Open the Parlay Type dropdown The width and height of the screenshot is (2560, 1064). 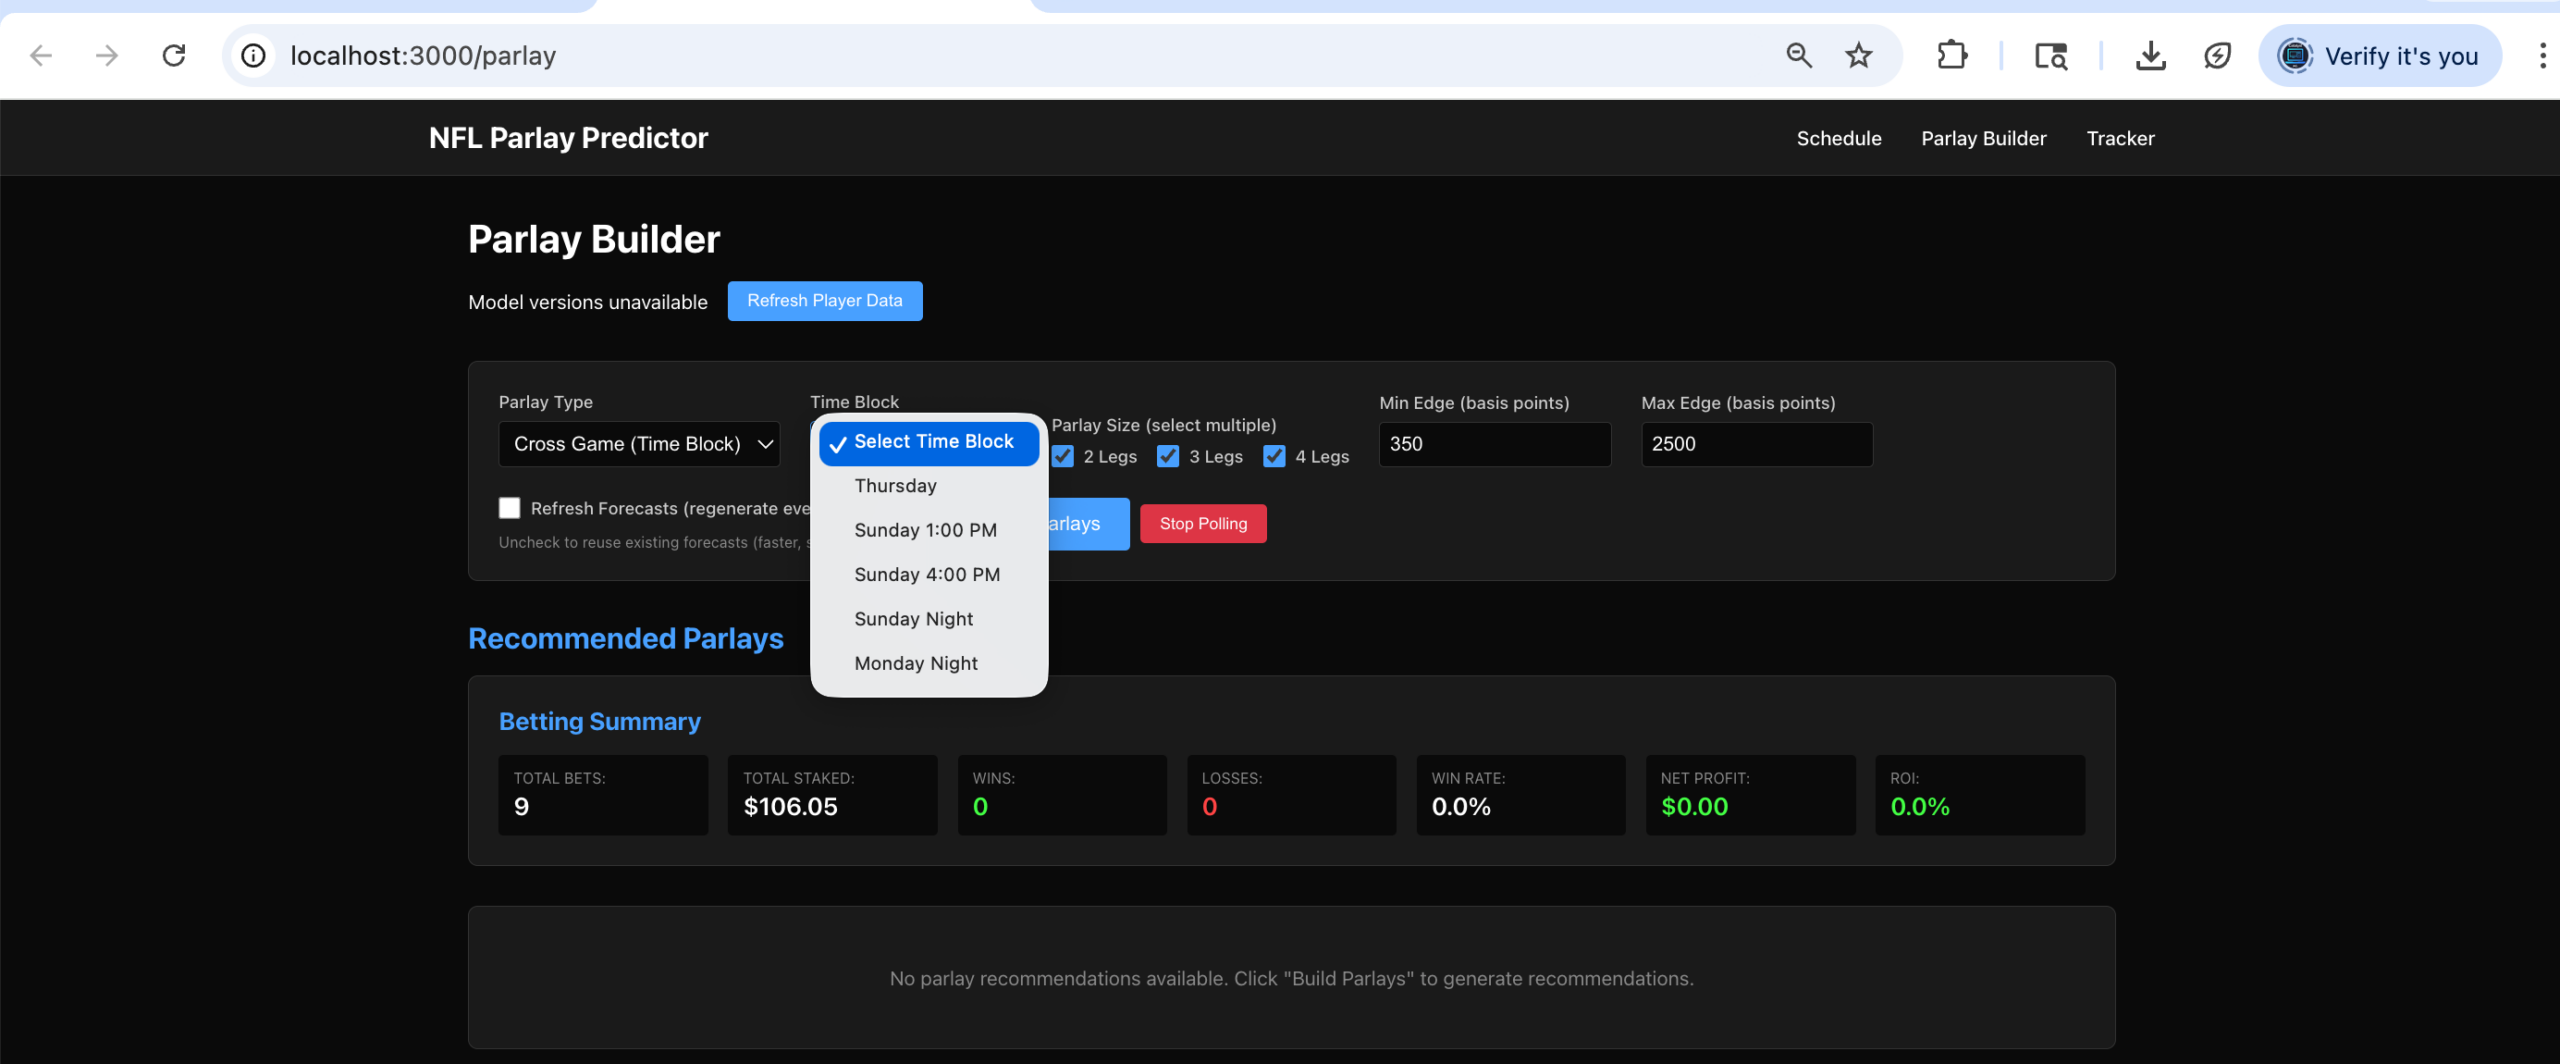(x=639, y=444)
